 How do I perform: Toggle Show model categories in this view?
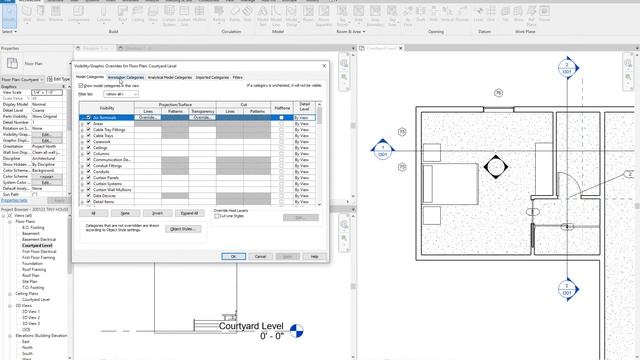pyautogui.click(x=81, y=86)
